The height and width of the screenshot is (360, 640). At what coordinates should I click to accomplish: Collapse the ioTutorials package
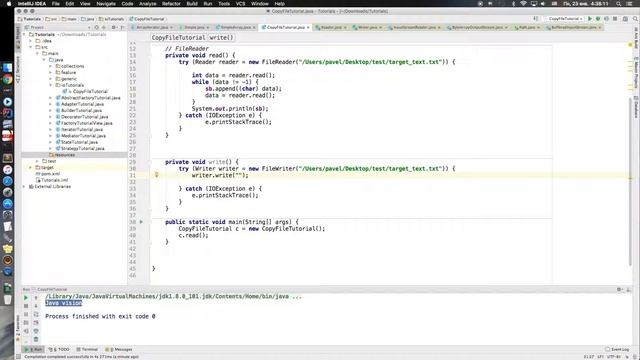[x=51, y=85]
